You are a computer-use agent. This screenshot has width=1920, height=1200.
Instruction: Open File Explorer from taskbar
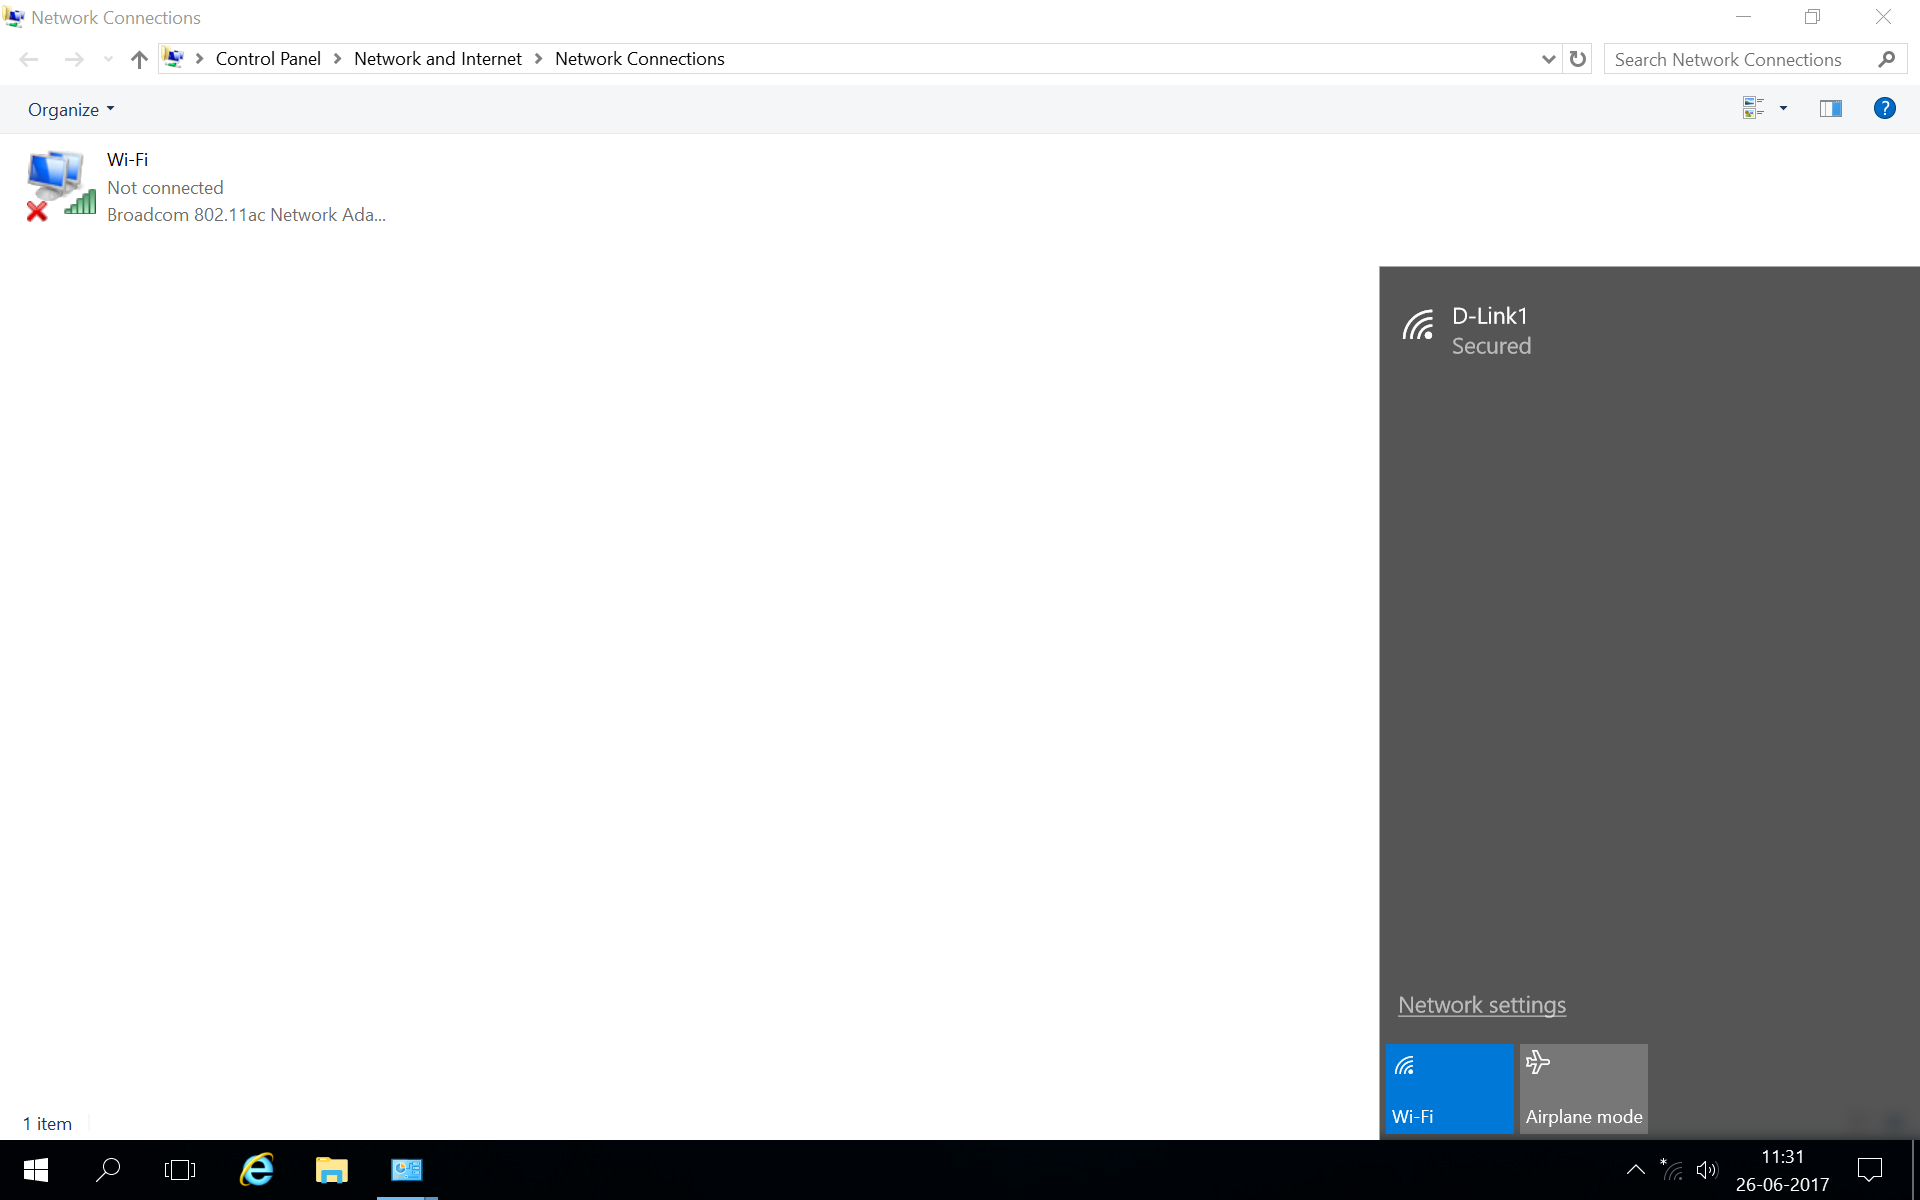pyautogui.click(x=332, y=1170)
